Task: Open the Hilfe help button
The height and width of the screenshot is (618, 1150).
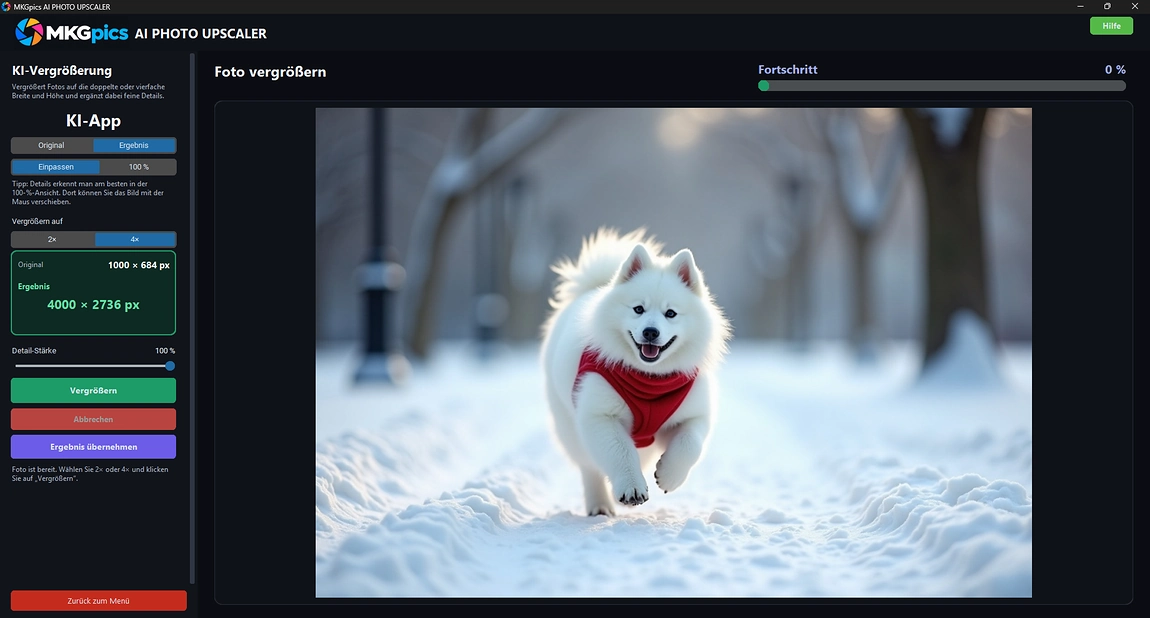Action: click(1111, 26)
